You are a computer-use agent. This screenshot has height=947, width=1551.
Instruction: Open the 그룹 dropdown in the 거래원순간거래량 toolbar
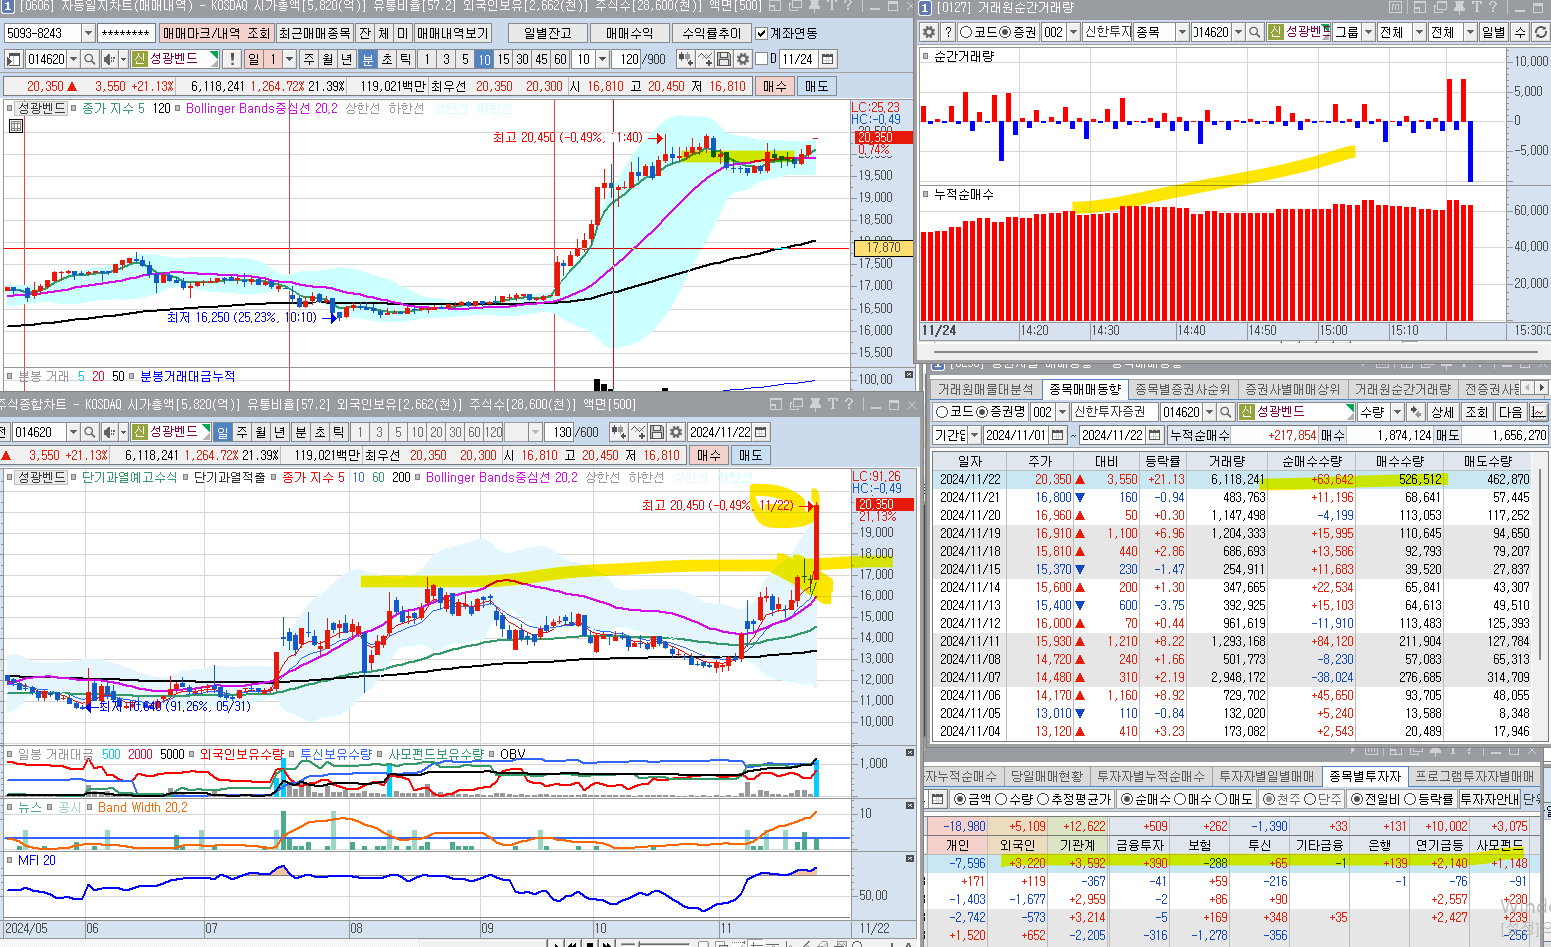(1368, 32)
